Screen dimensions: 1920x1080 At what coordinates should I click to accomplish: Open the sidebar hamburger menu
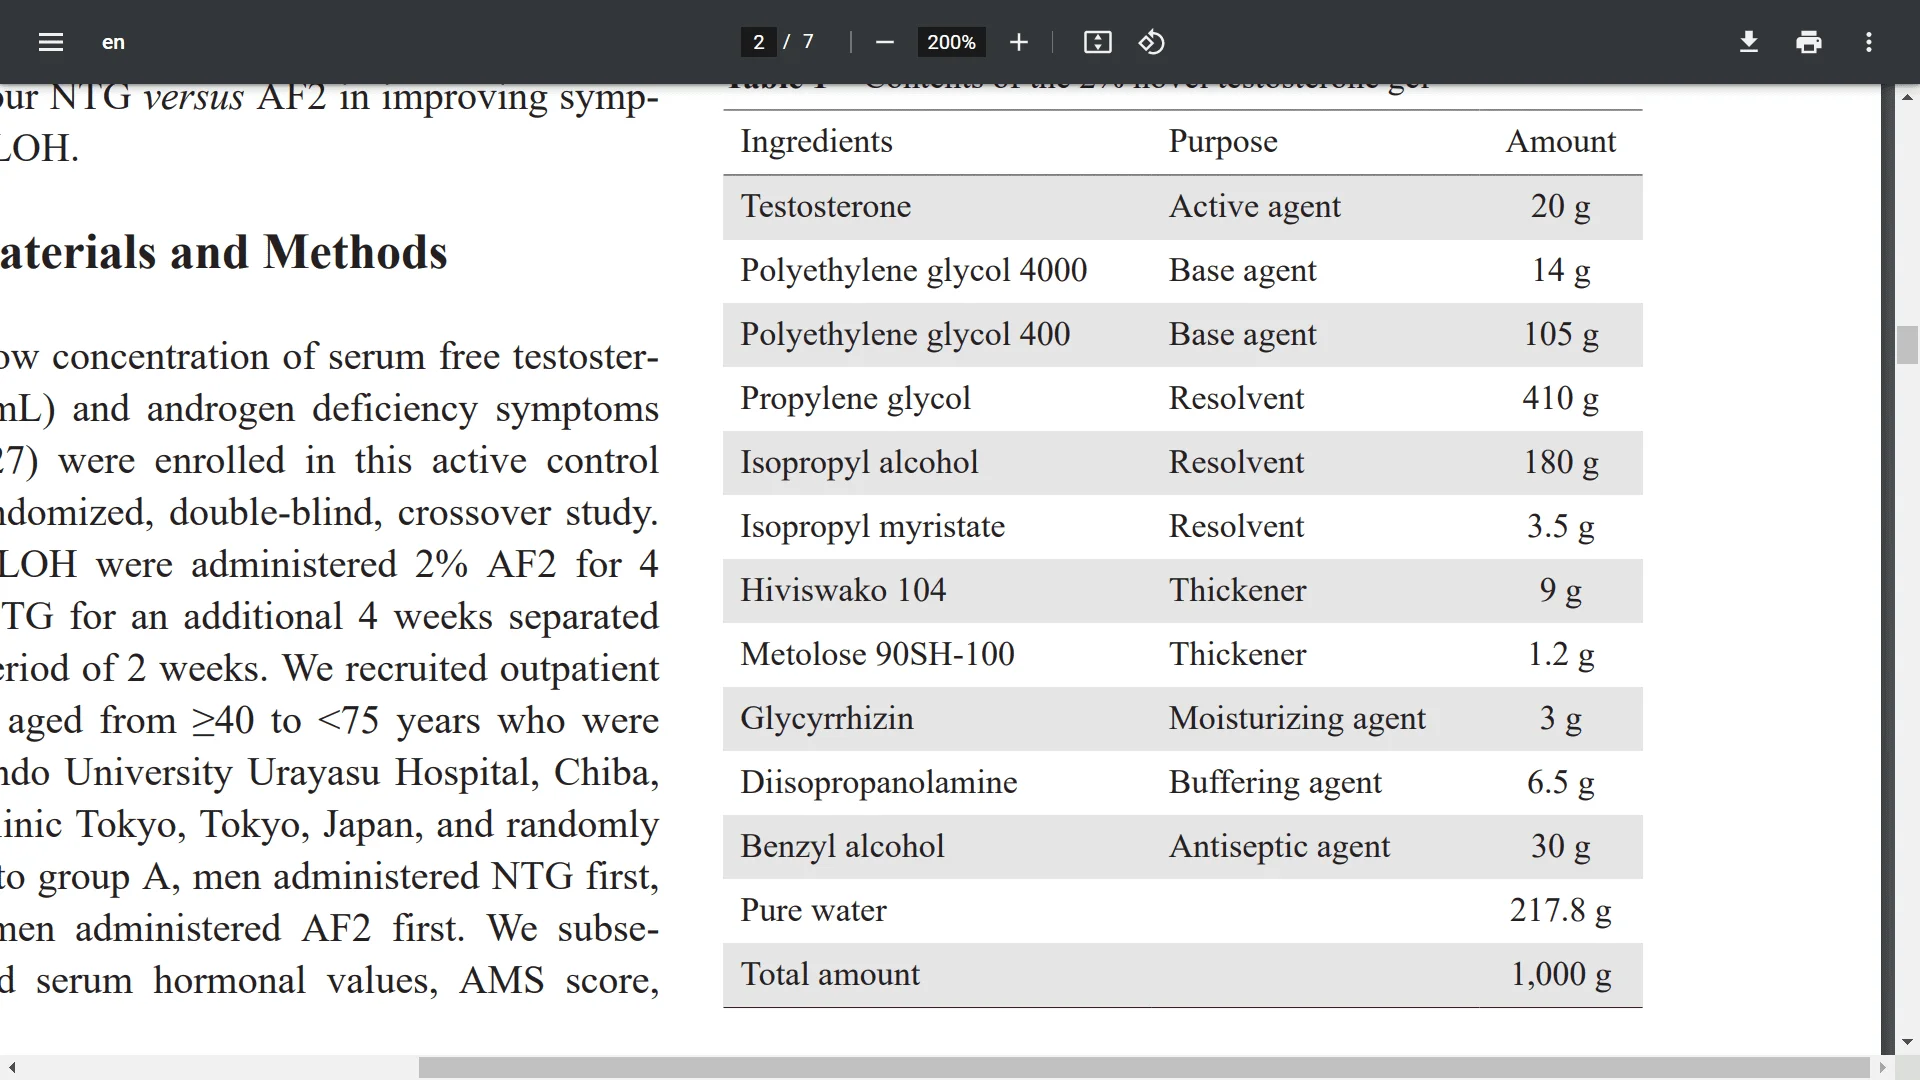coord(51,42)
